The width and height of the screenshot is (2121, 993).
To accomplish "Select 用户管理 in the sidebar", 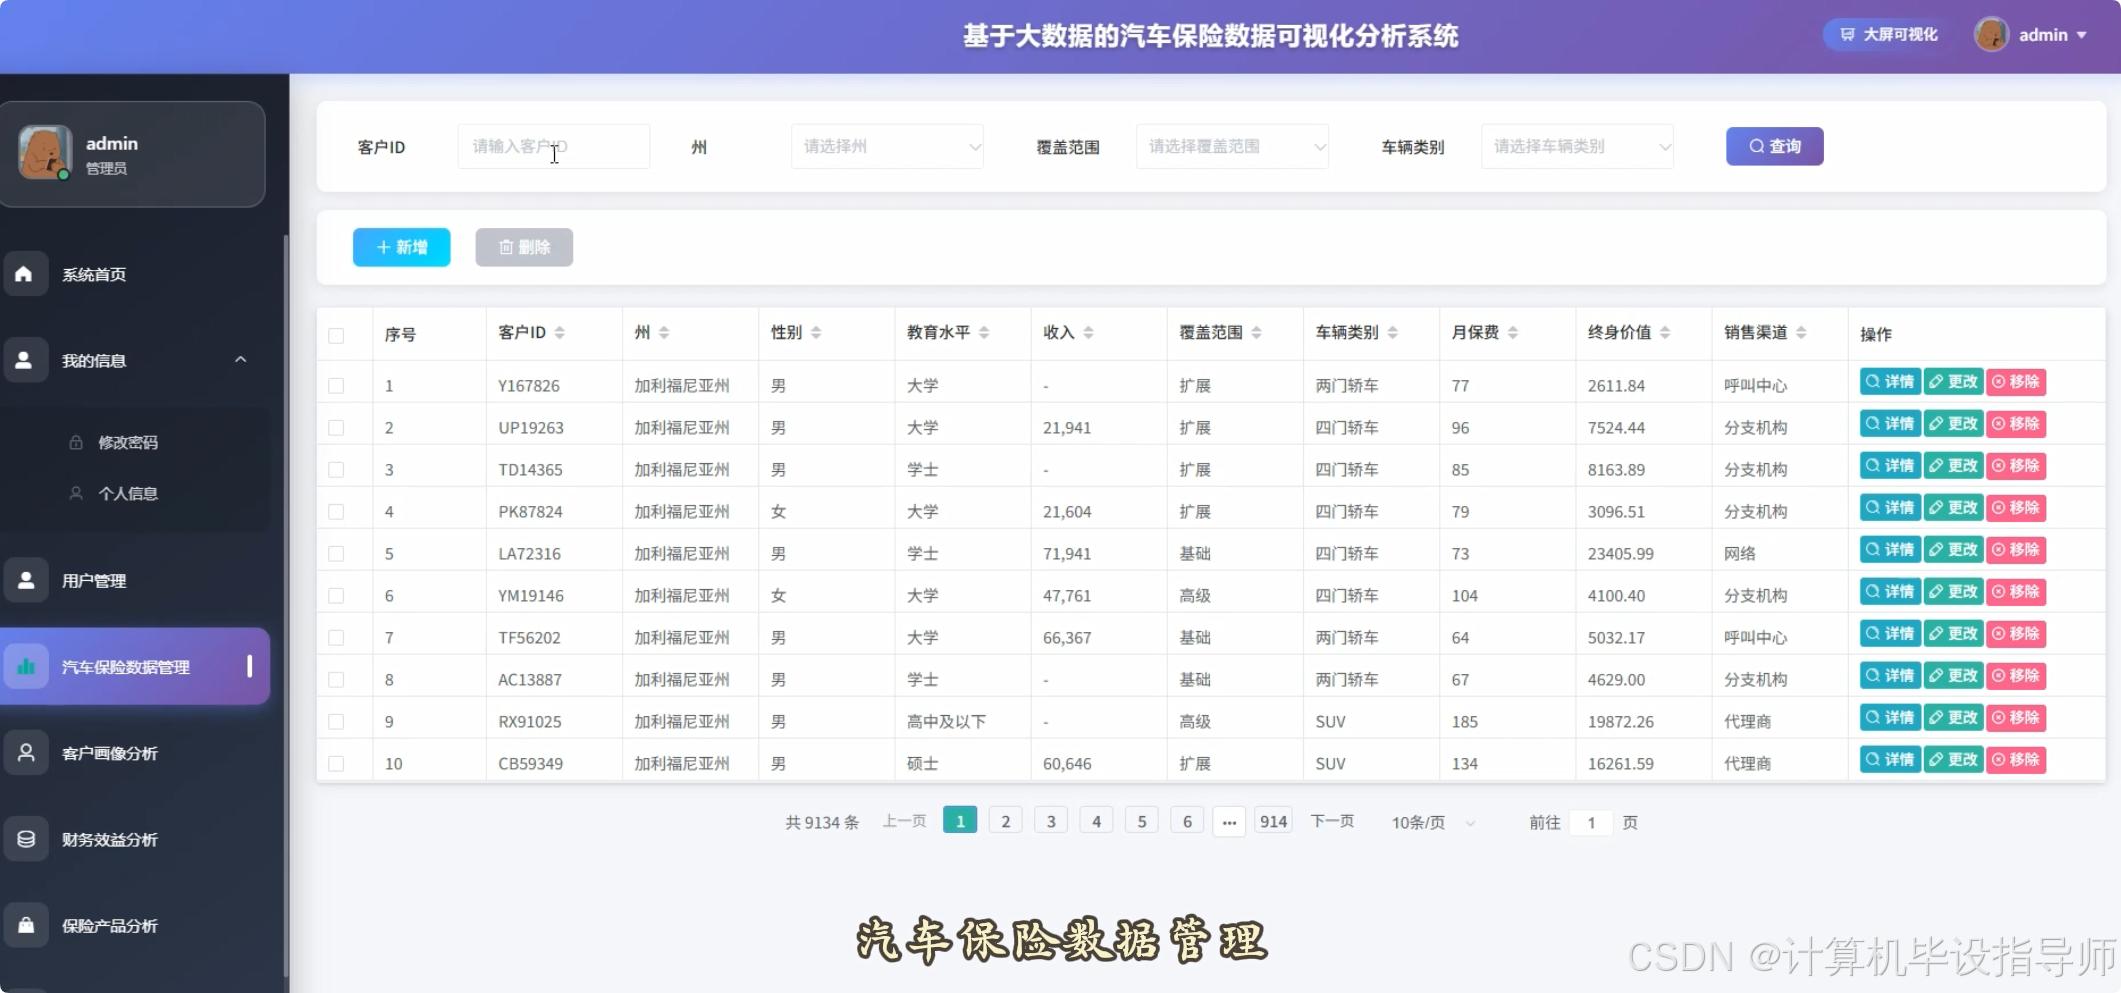I will [x=95, y=579].
